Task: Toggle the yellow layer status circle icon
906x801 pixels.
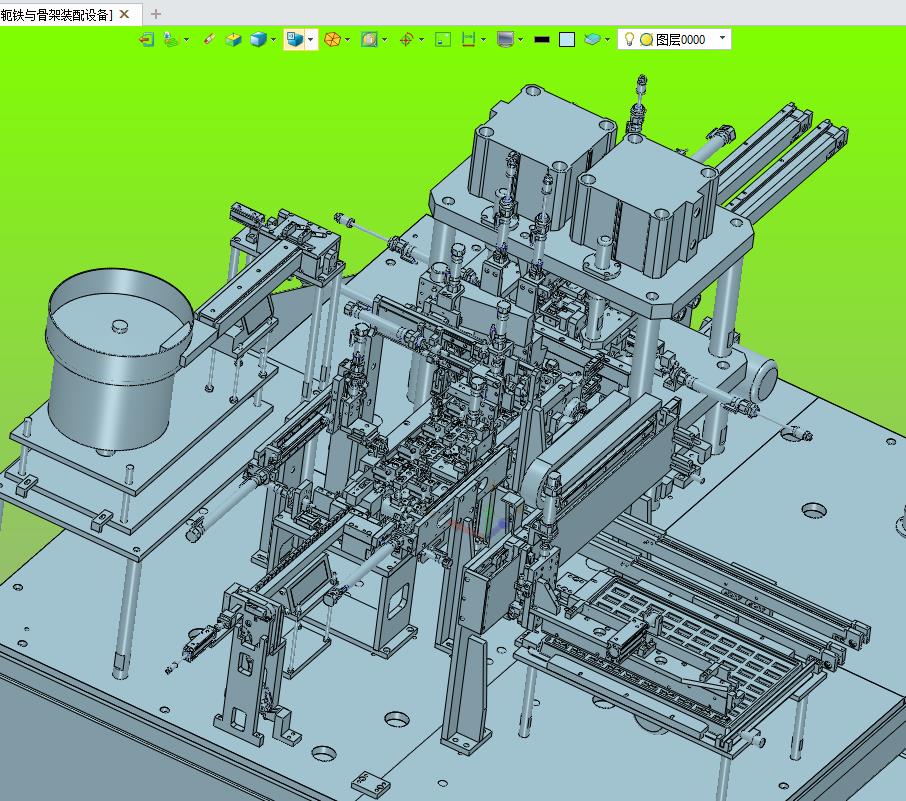Action: tap(647, 39)
